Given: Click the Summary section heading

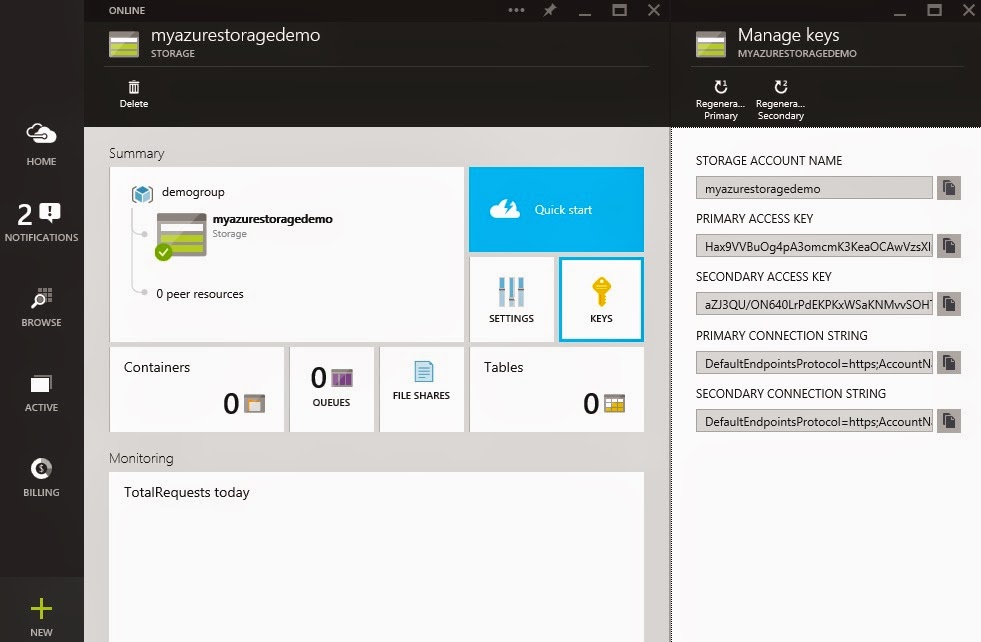Looking at the screenshot, I should pyautogui.click(x=136, y=153).
